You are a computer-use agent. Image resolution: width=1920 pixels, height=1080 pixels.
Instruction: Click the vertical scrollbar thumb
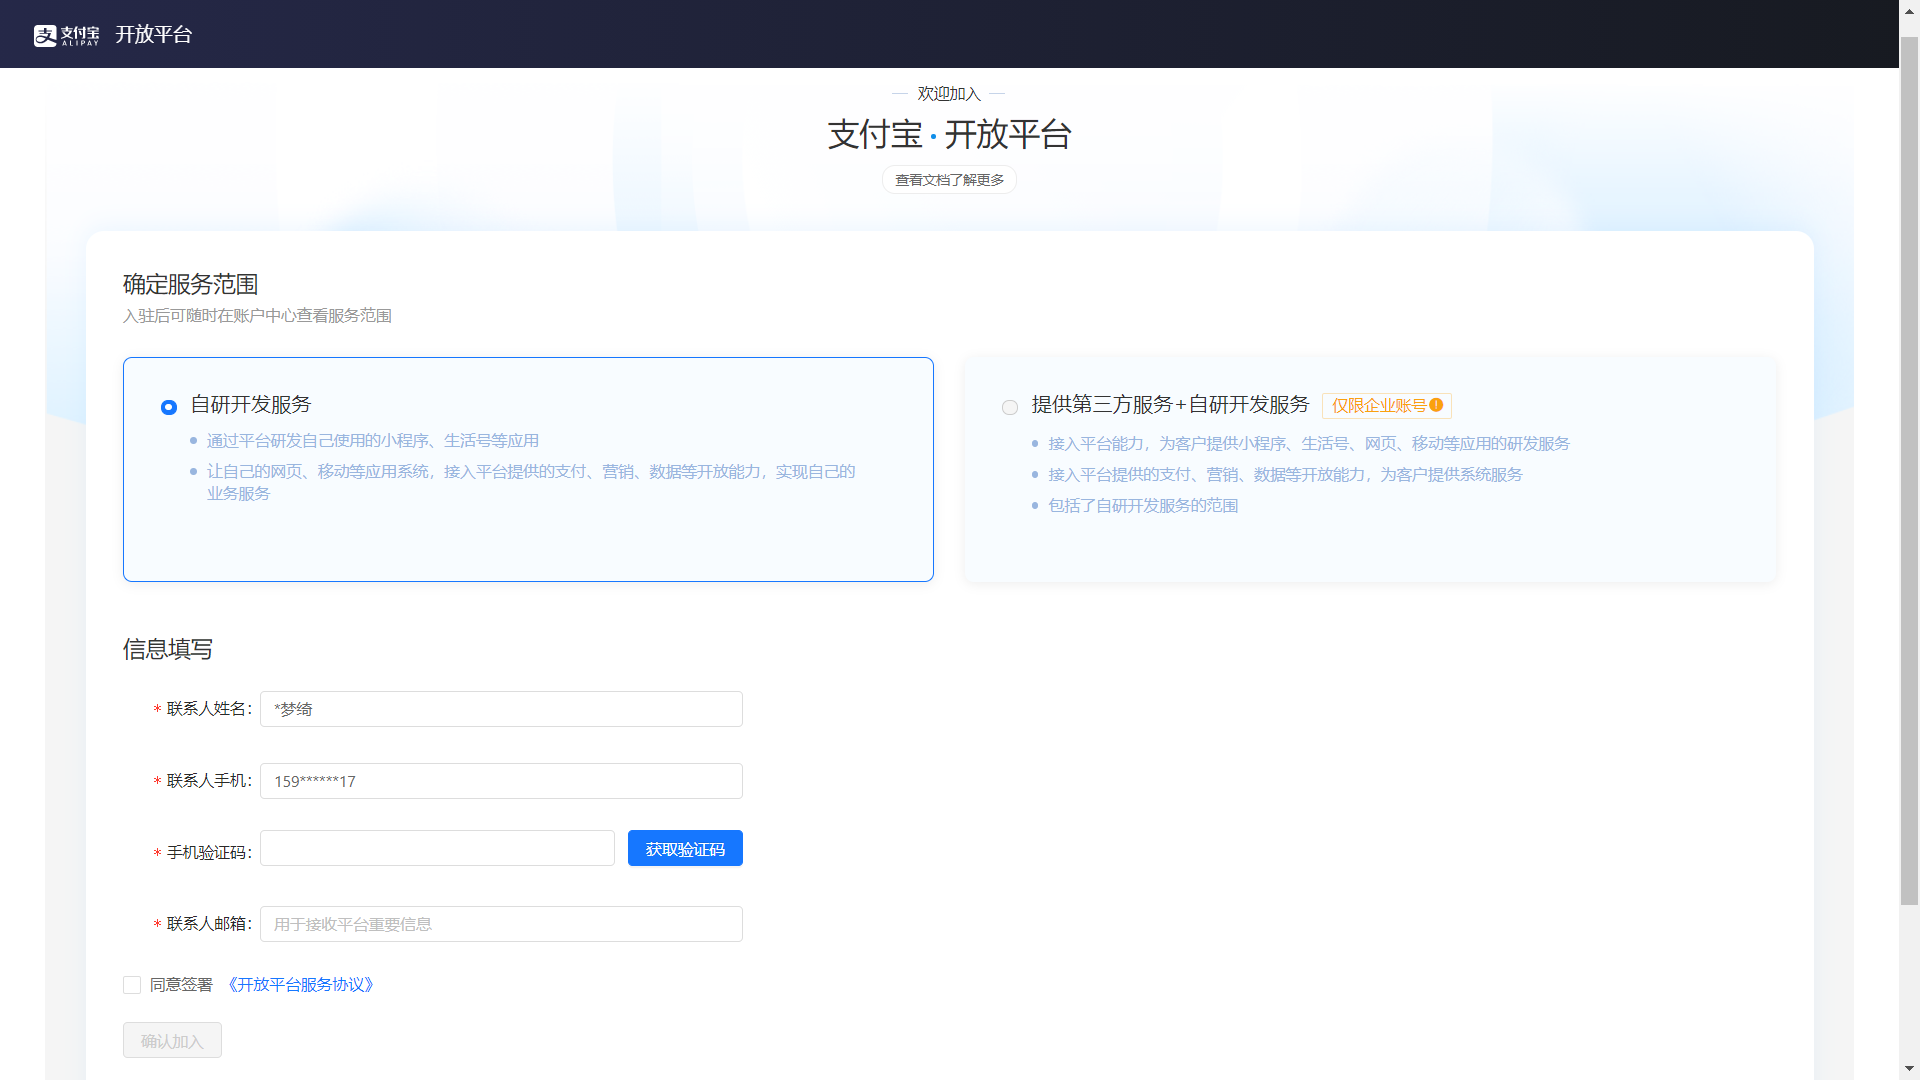coord(1909,470)
